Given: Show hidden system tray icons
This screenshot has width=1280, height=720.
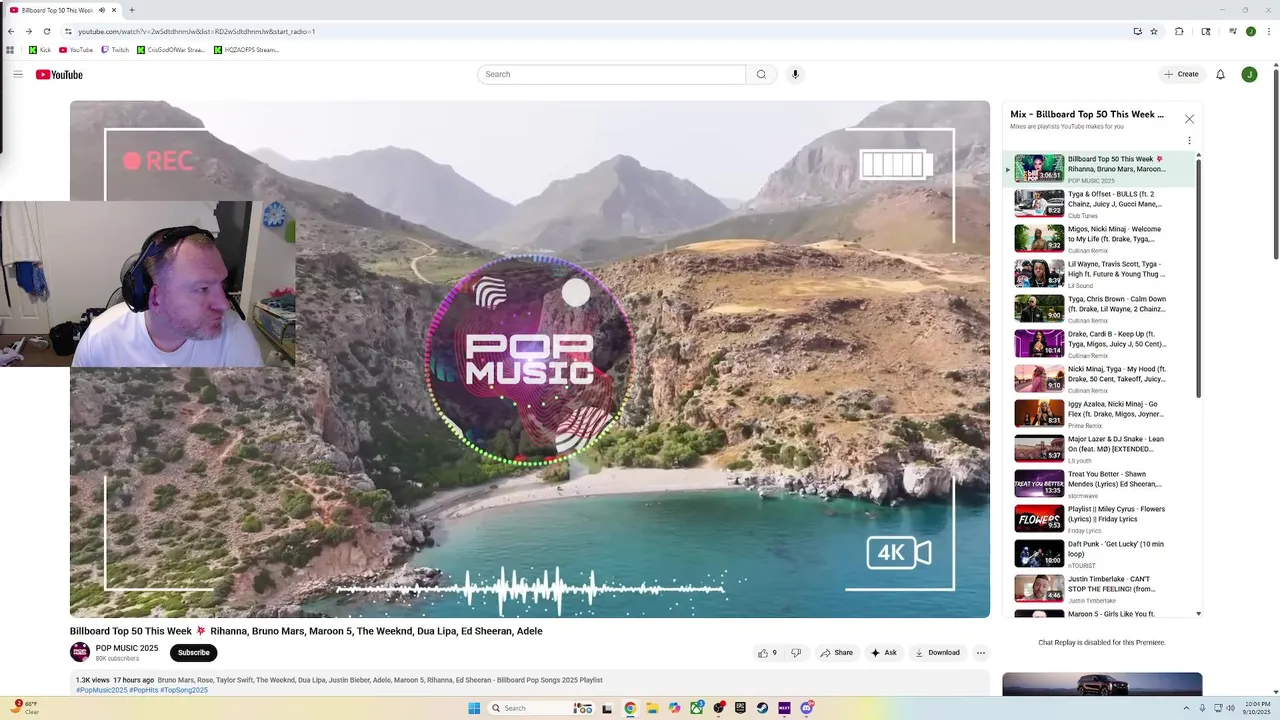Looking at the screenshot, I should point(1188,708).
